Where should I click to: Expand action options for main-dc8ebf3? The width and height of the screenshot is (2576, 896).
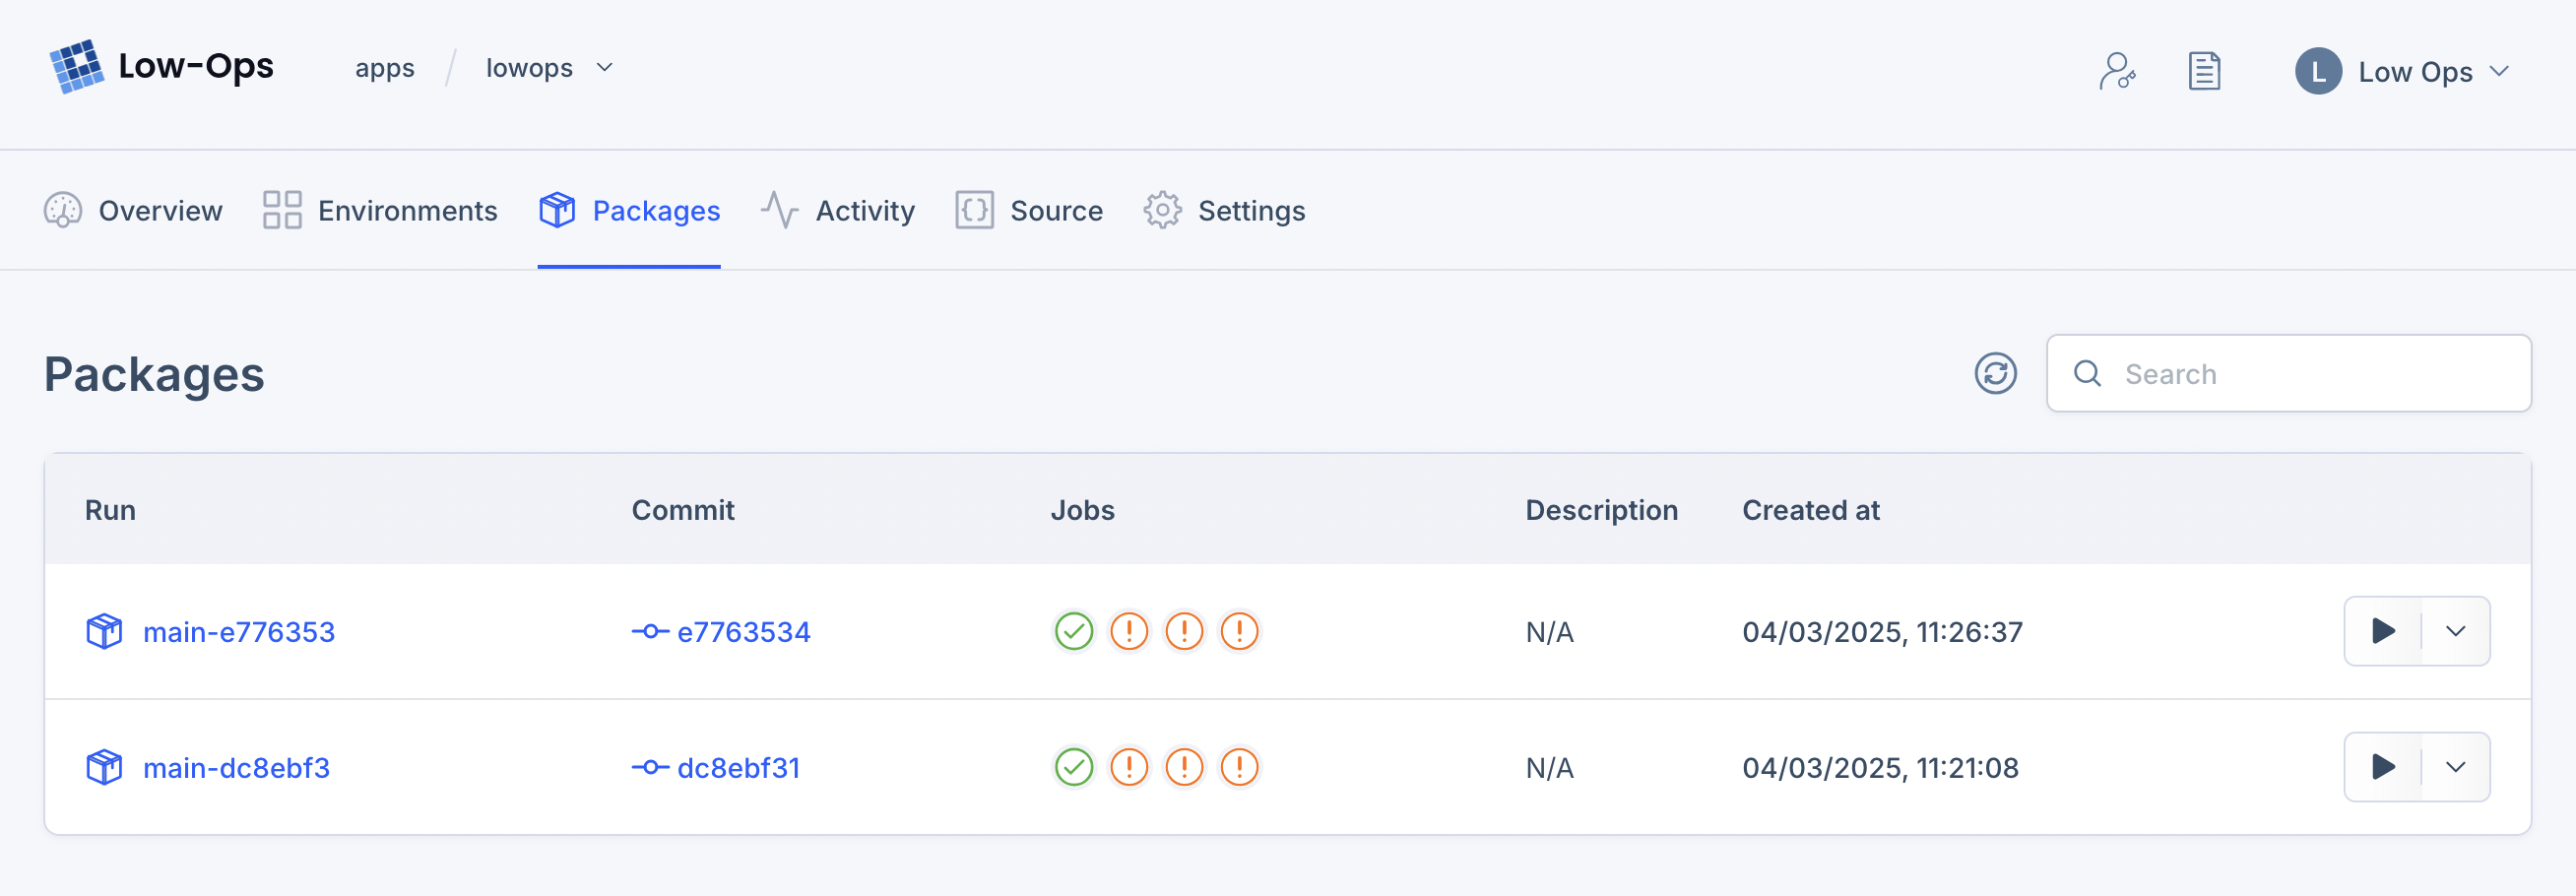pyautogui.click(x=2455, y=767)
